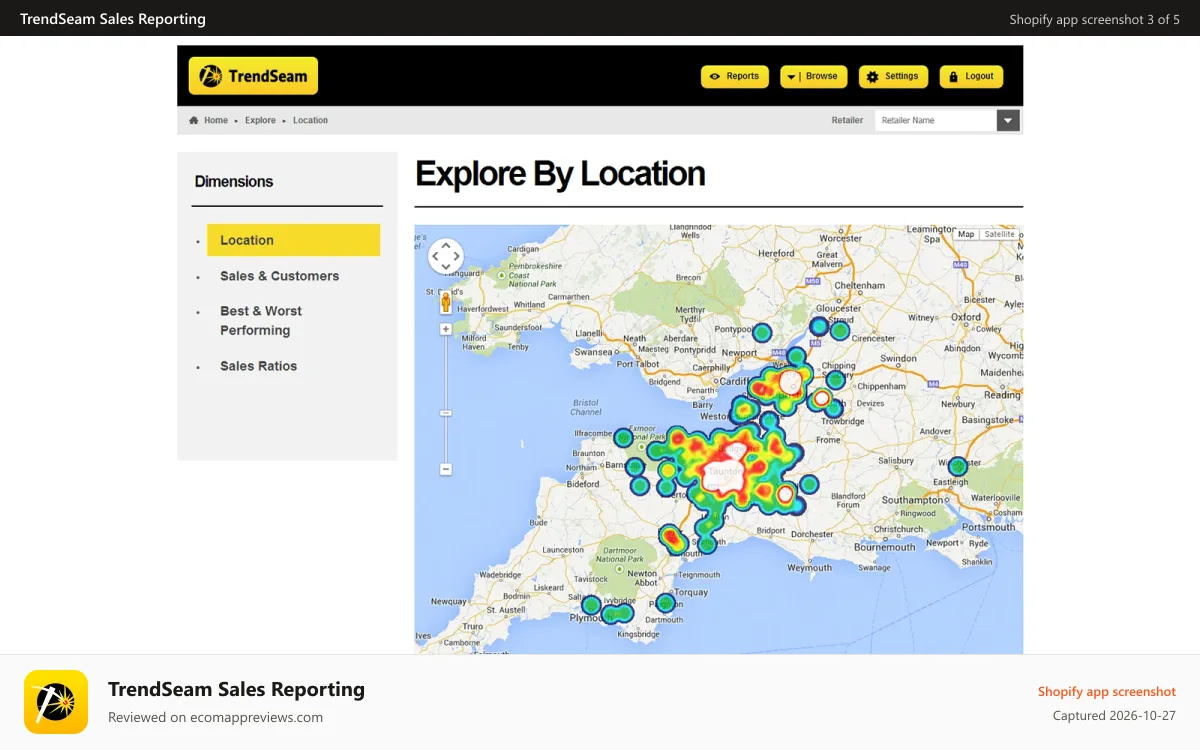
Task: Select Location in the Dimensions menu
Action: [x=293, y=240]
